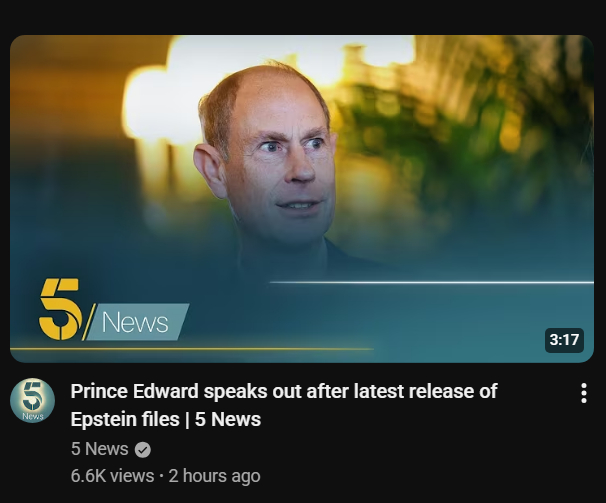
Task: Click the man's ear in the thumbnail
Action: [210, 170]
